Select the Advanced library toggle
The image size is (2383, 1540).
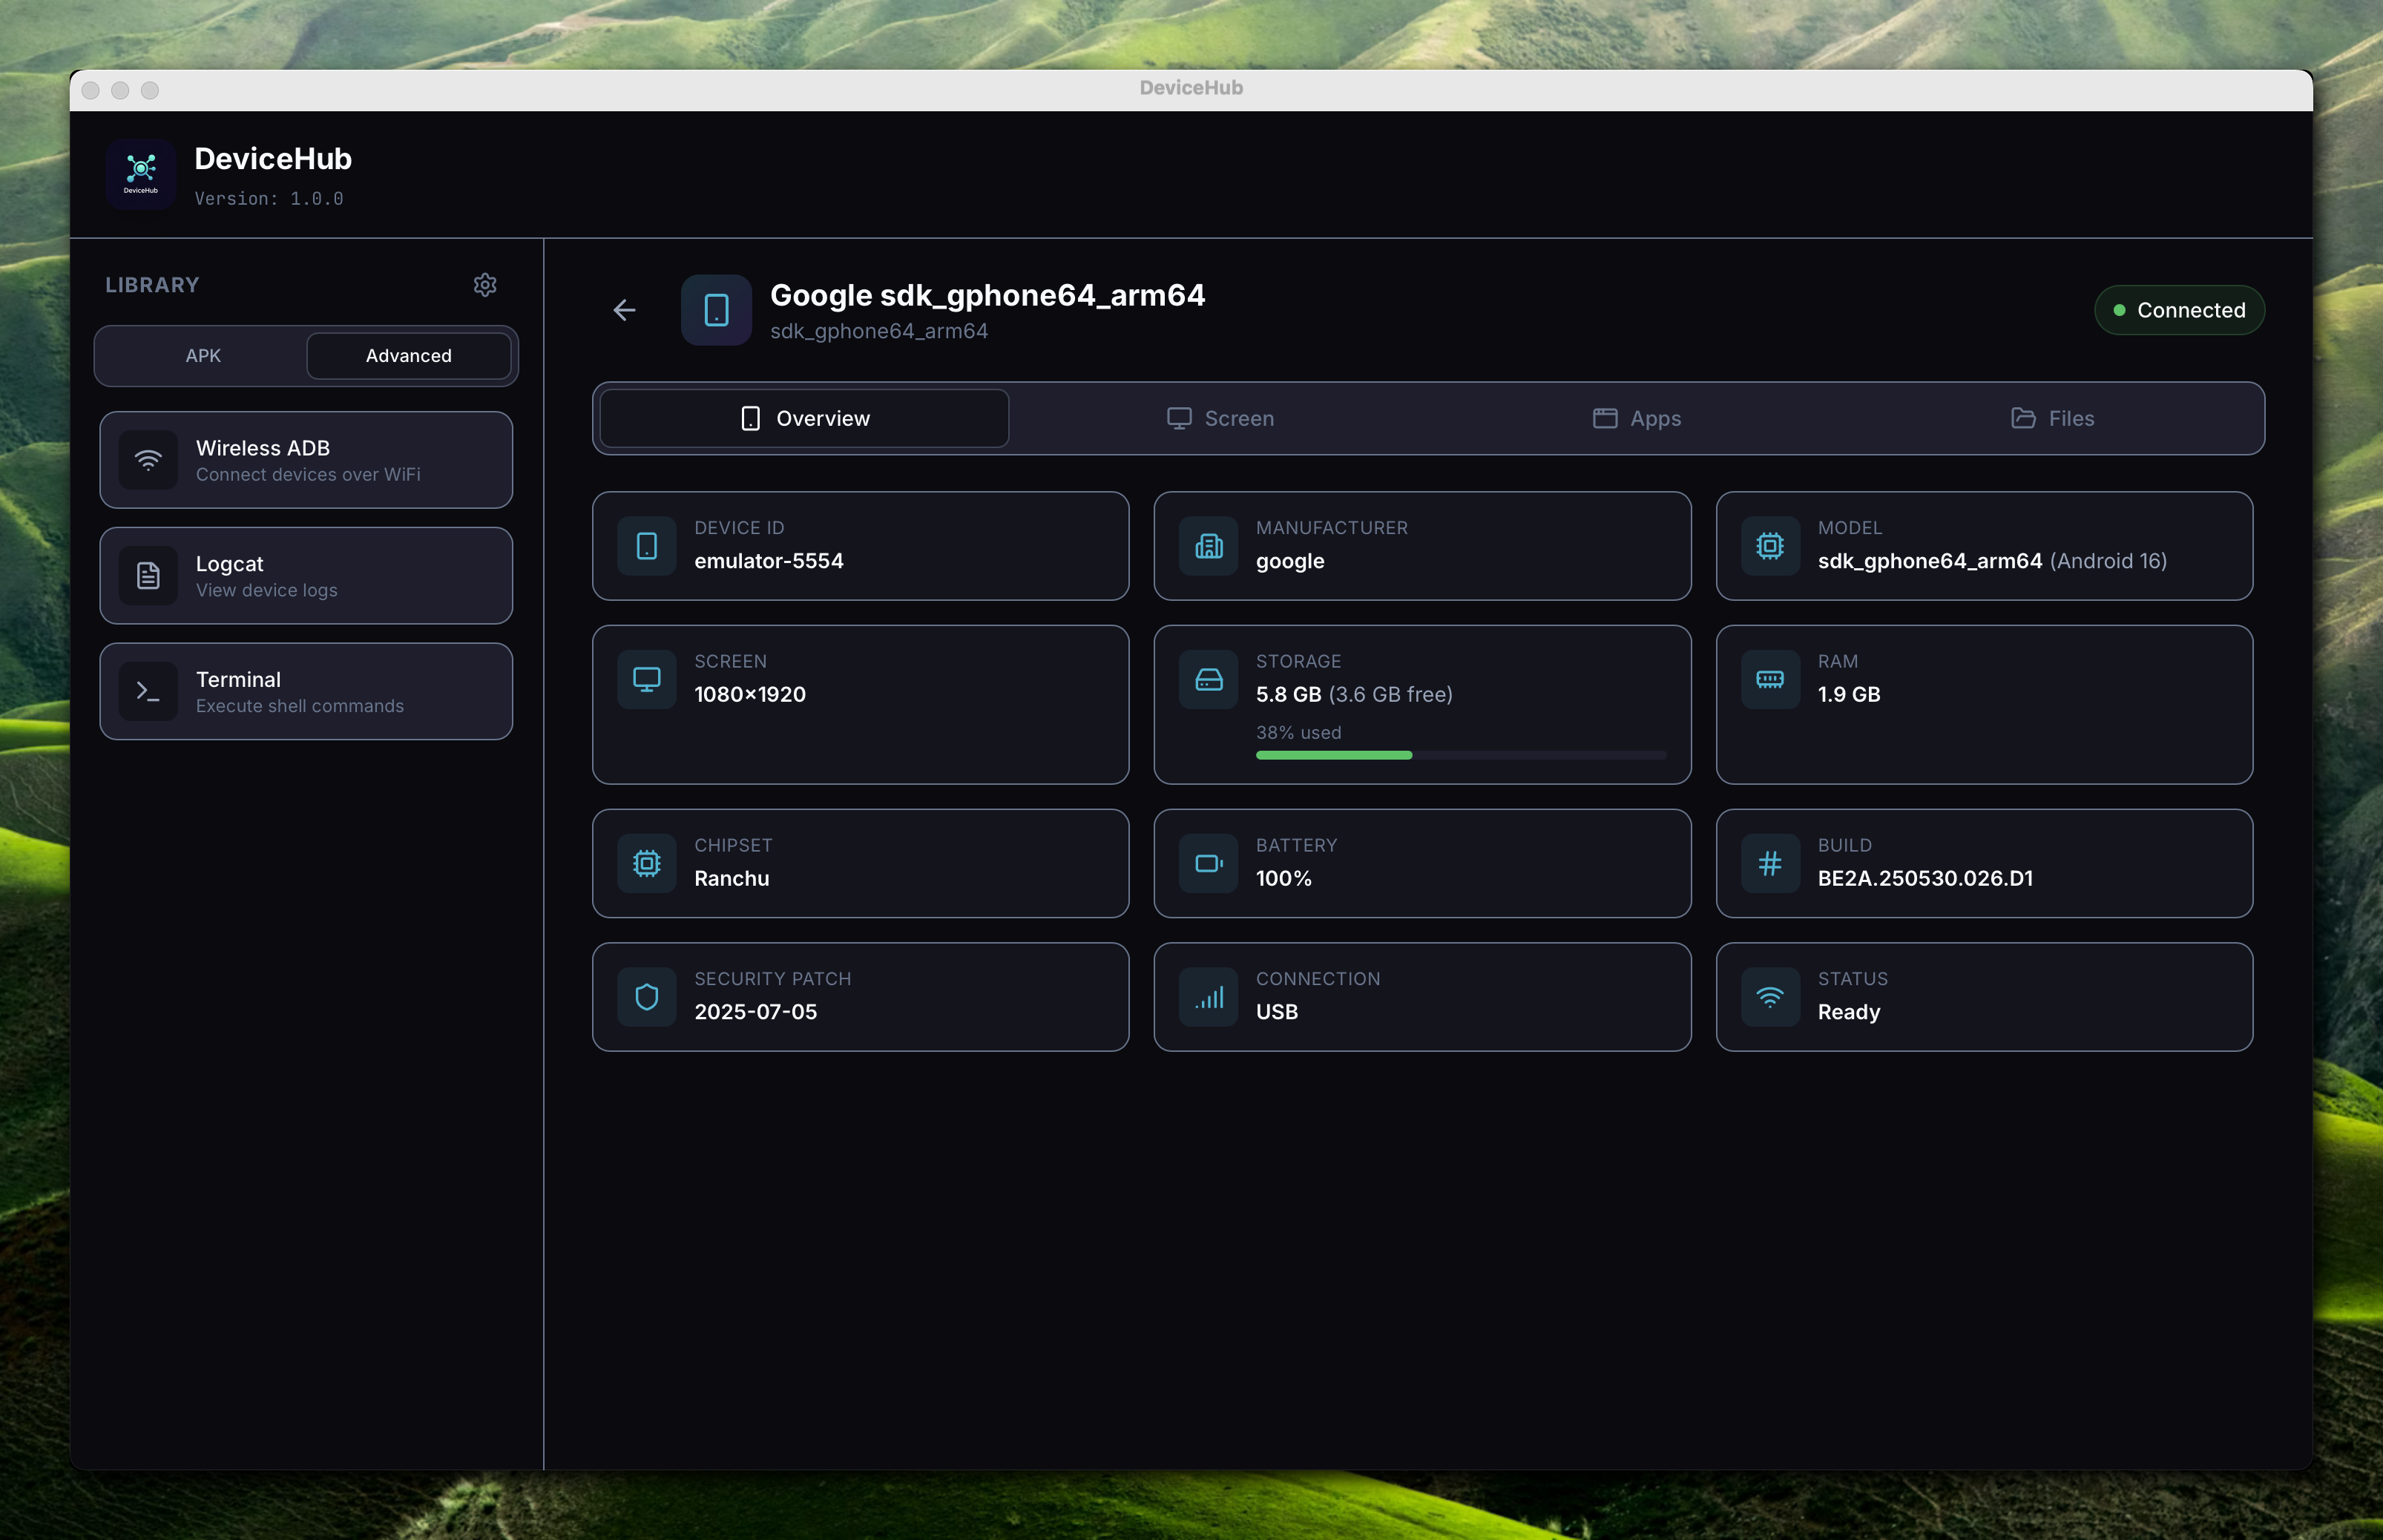point(408,356)
